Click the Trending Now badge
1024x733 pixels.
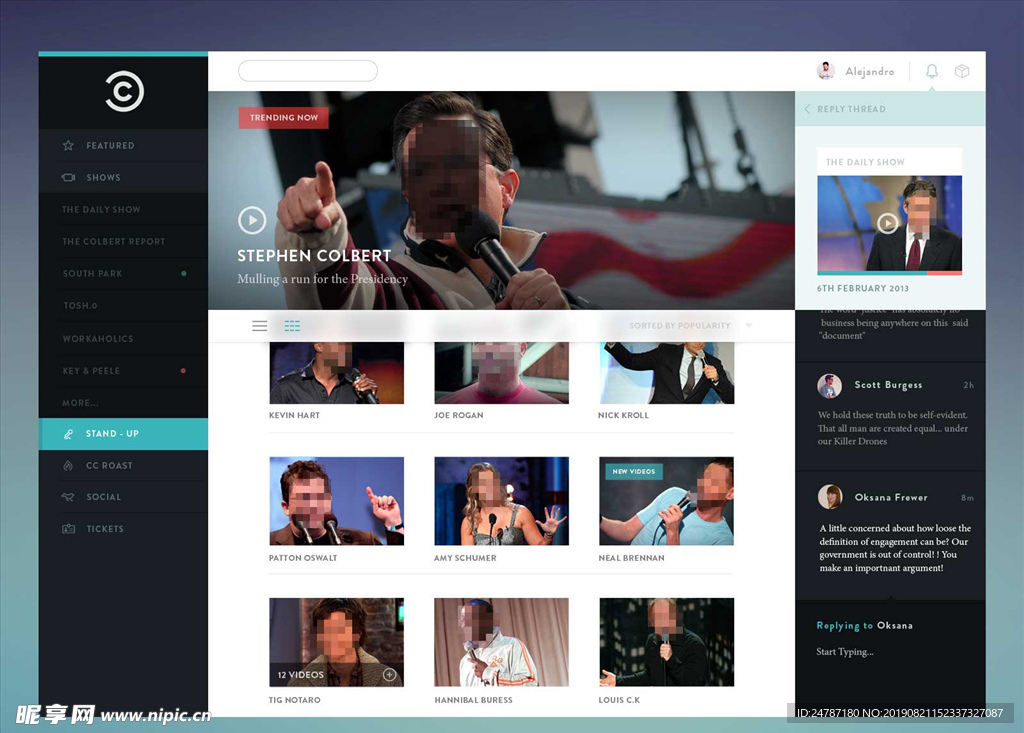[283, 118]
